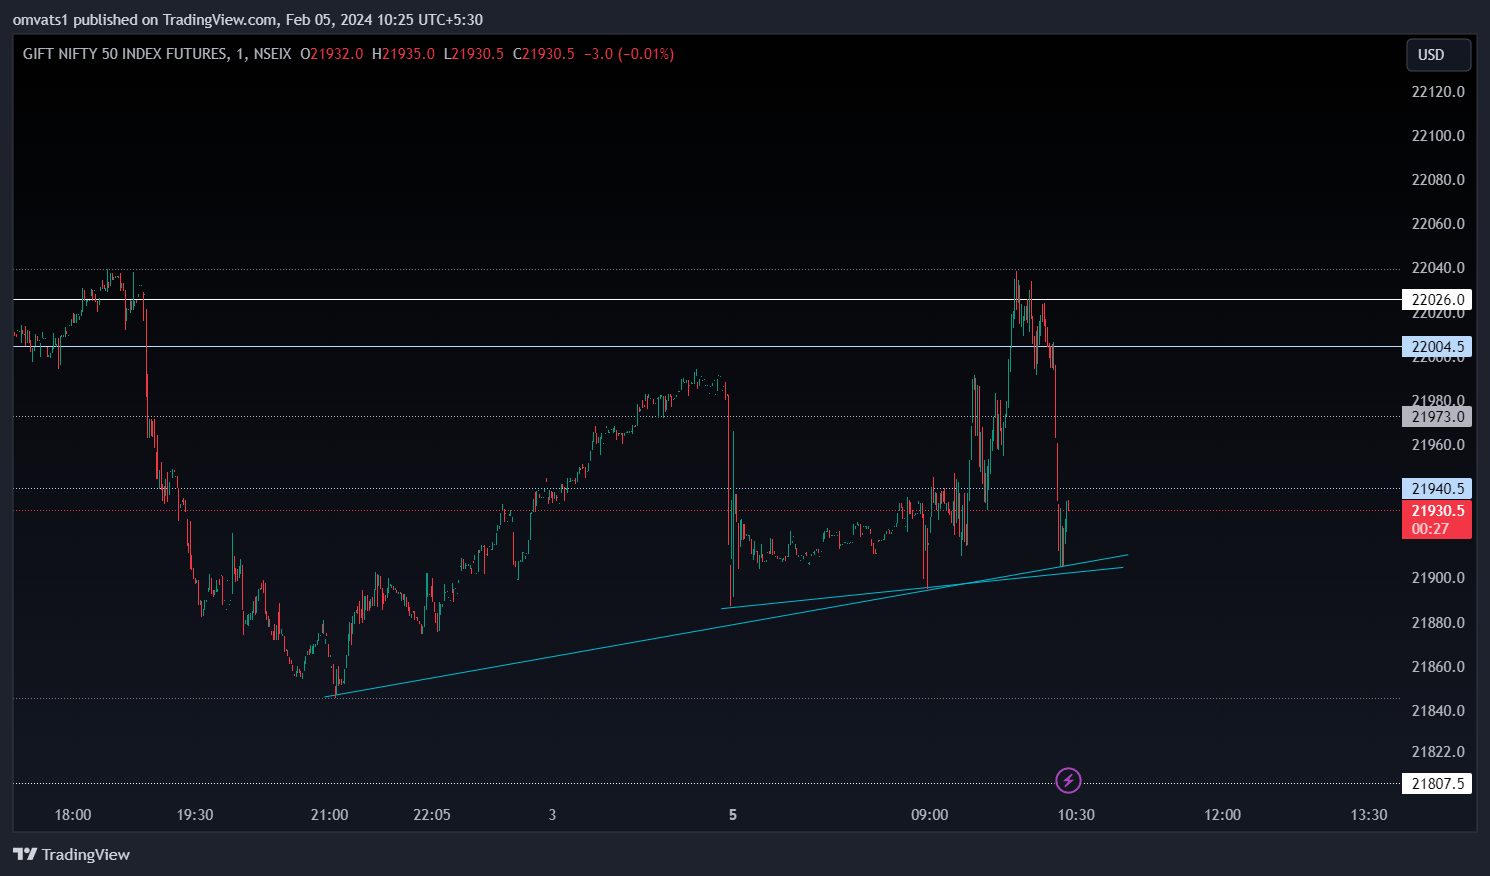Click the 12:00 time axis label

1222,815
